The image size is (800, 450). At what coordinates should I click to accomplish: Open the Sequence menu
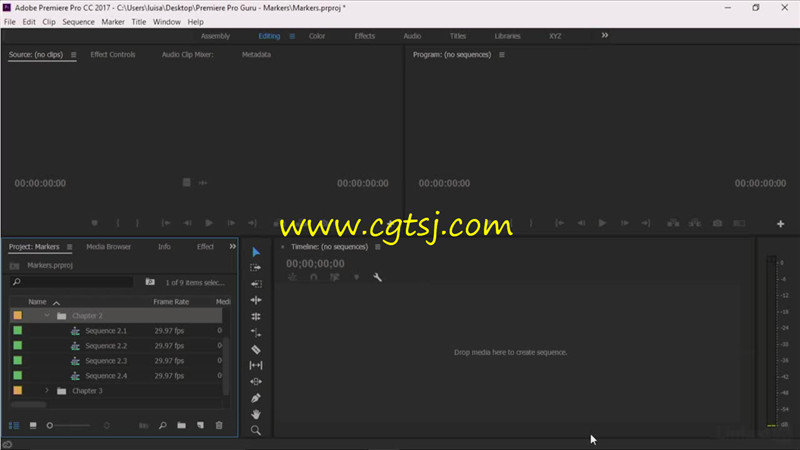click(x=79, y=22)
